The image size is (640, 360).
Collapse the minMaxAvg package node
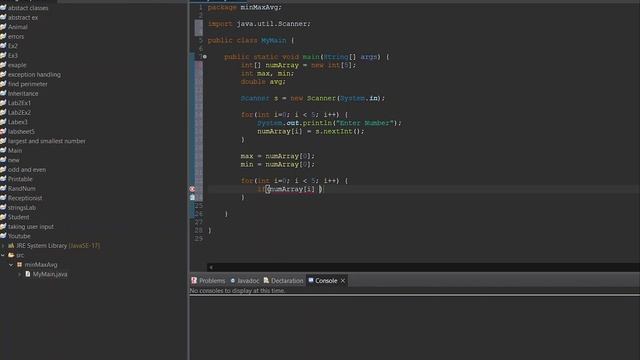coord(11,264)
